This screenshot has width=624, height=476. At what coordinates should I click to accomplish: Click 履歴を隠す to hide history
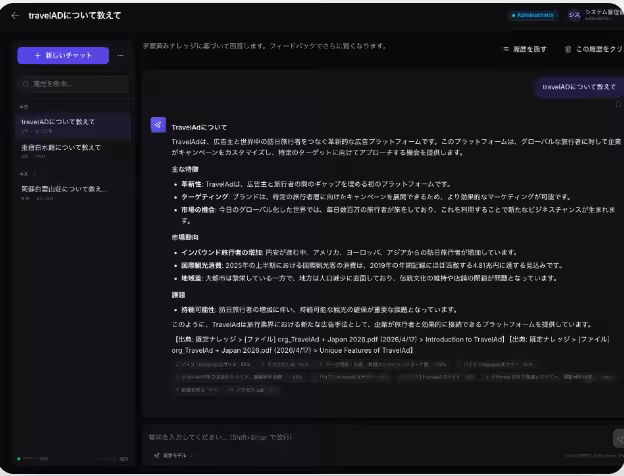pyautogui.click(x=530, y=49)
